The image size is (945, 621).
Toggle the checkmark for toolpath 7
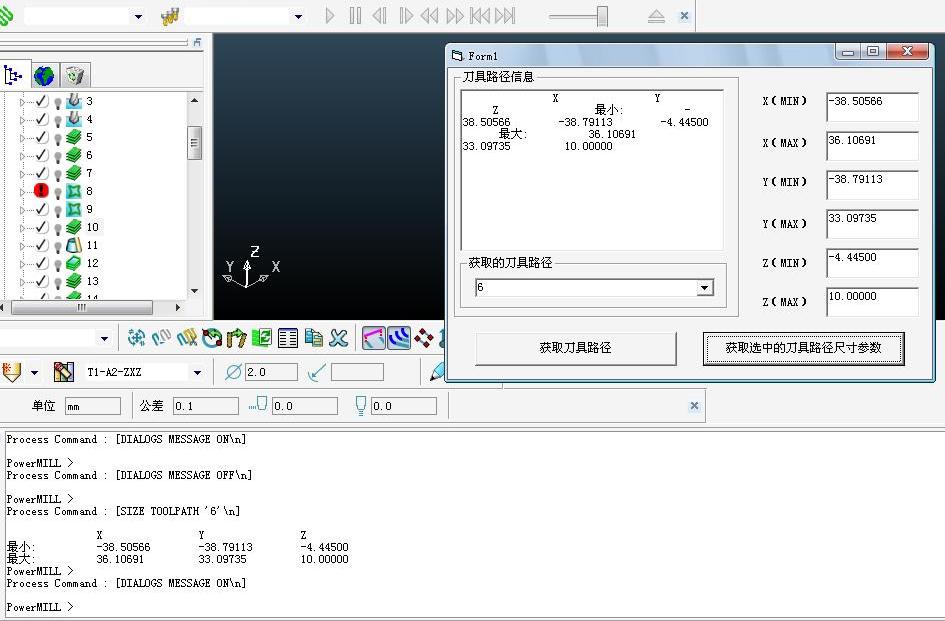tap(41, 173)
